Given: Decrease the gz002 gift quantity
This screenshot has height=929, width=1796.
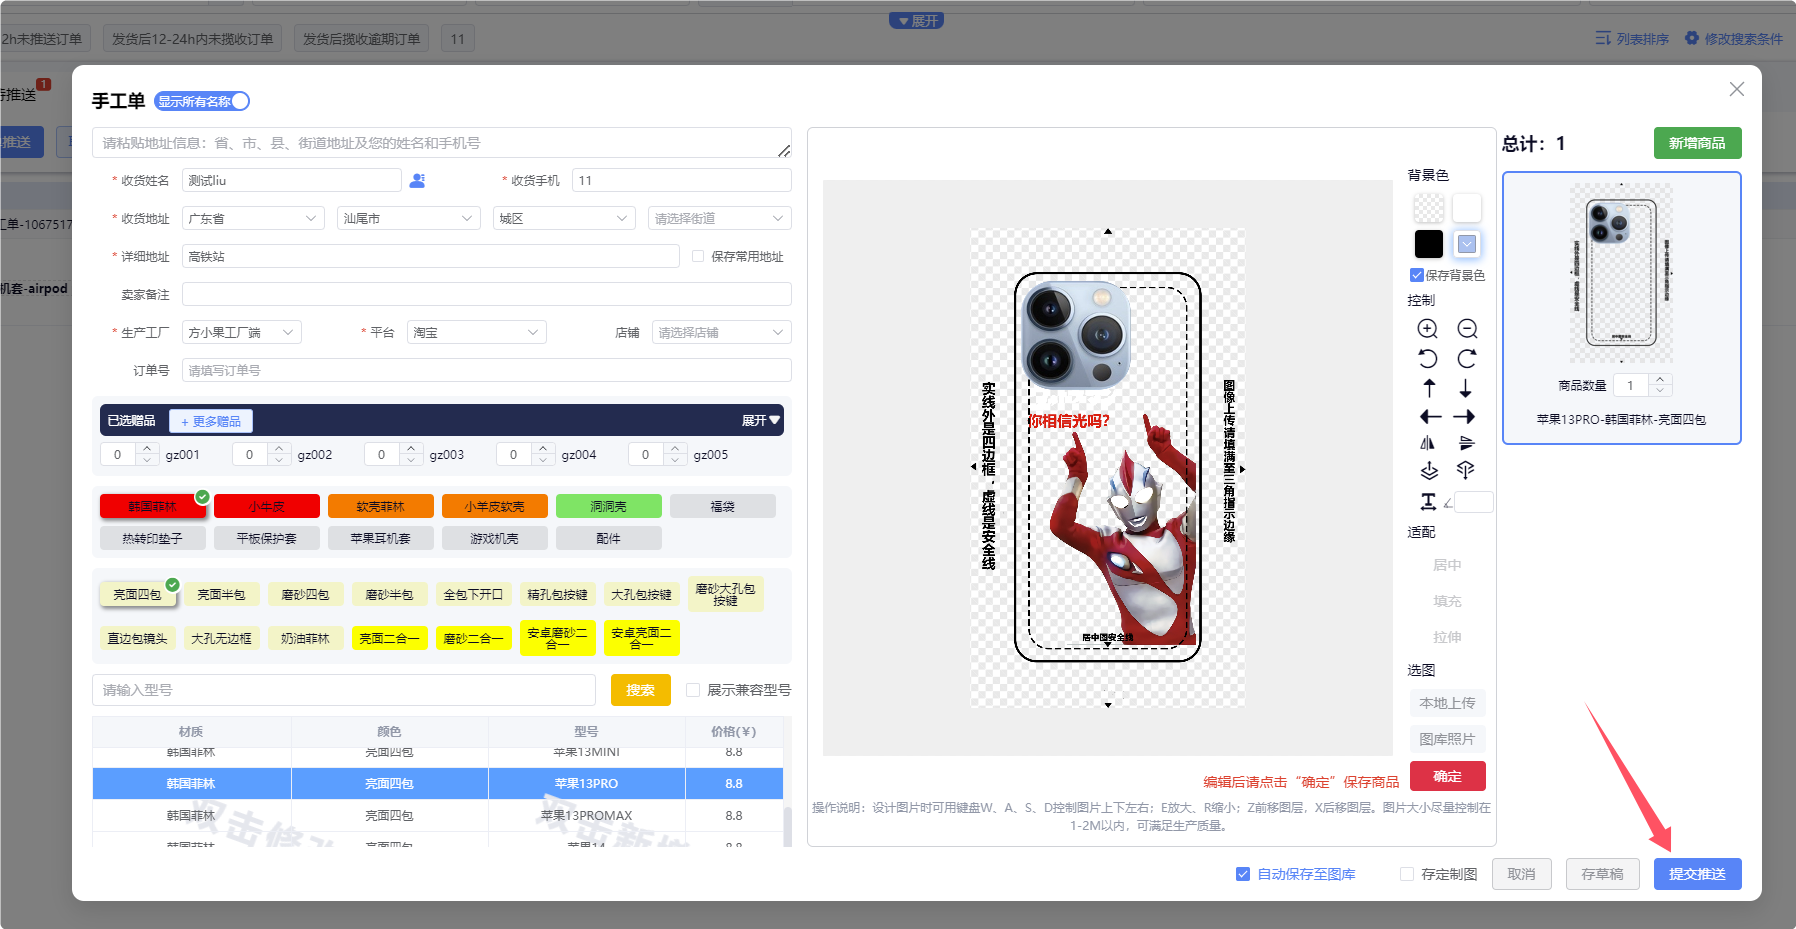Looking at the screenshot, I should [279, 461].
